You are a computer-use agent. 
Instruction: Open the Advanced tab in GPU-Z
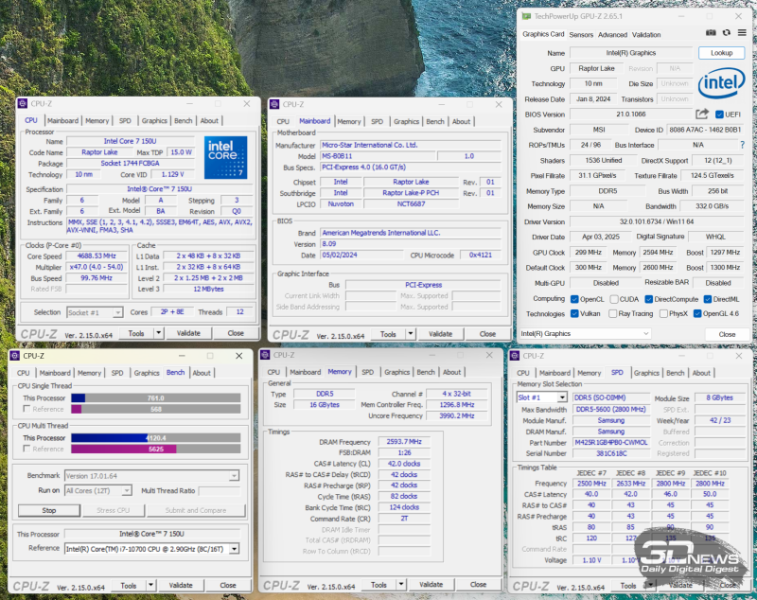(x=612, y=35)
